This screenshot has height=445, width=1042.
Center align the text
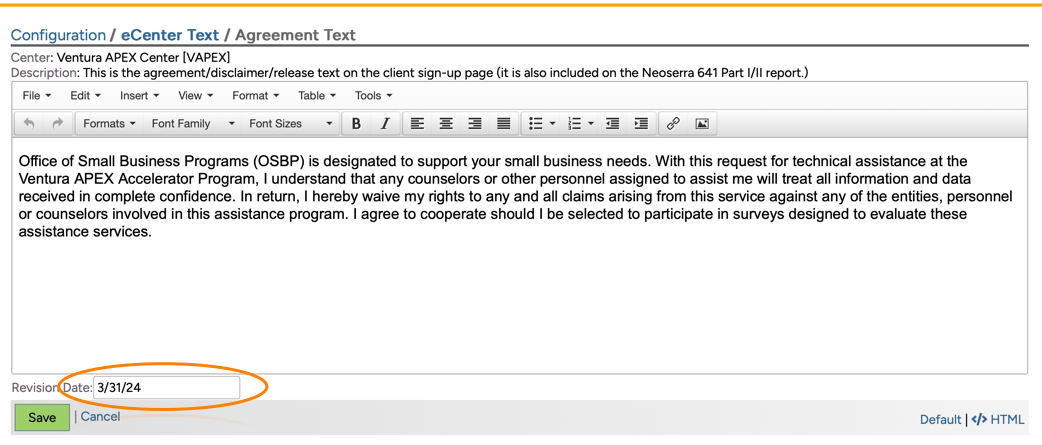click(446, 124)
